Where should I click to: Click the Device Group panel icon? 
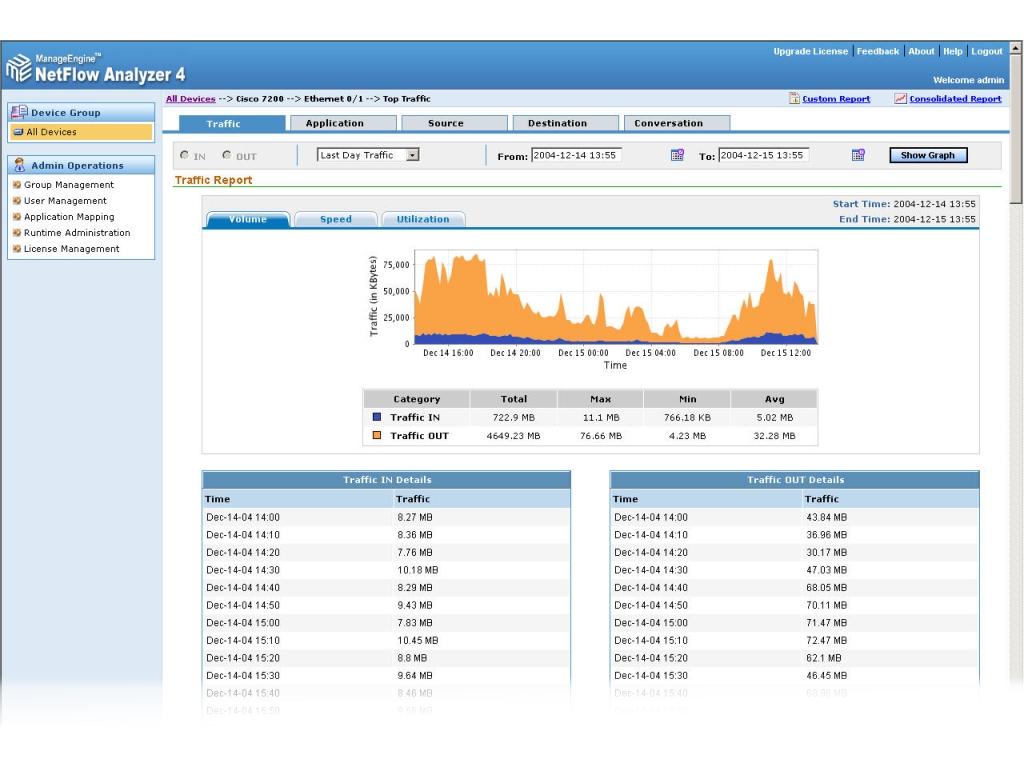[19, 112]
